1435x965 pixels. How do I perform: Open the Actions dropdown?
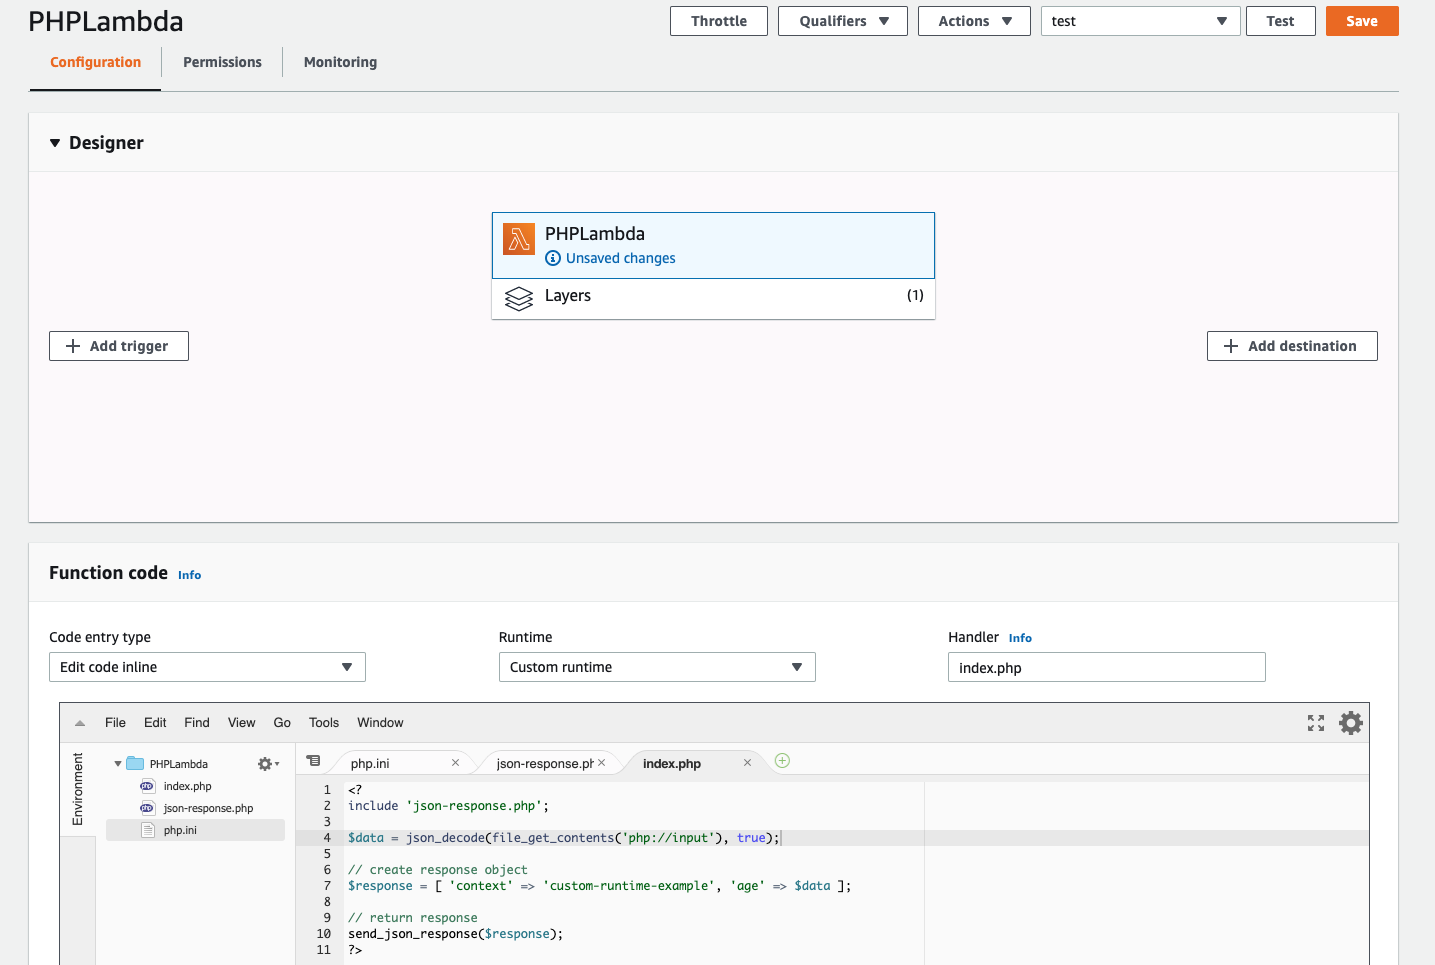click(974, 21)
